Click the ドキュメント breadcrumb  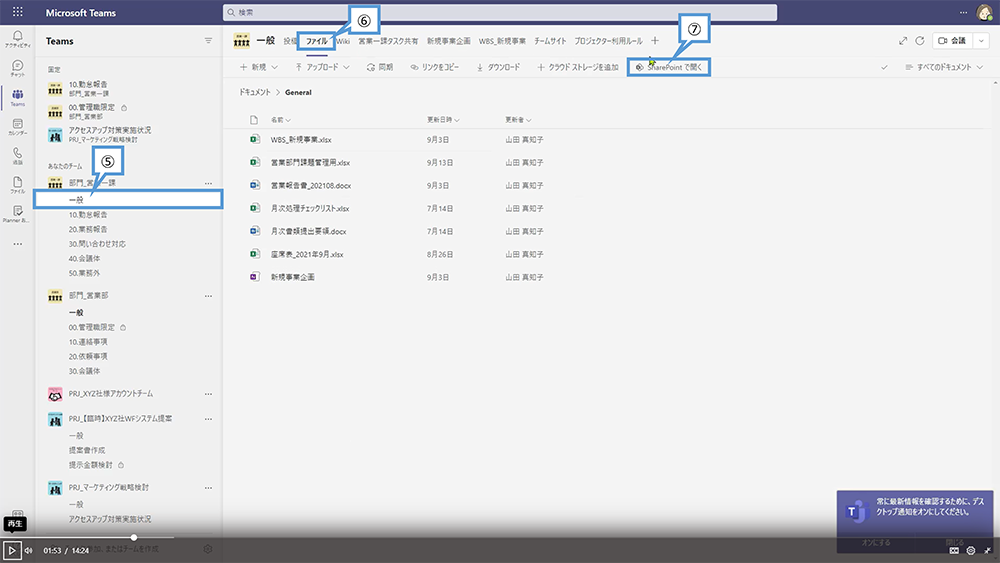click(x=254, y=92)
